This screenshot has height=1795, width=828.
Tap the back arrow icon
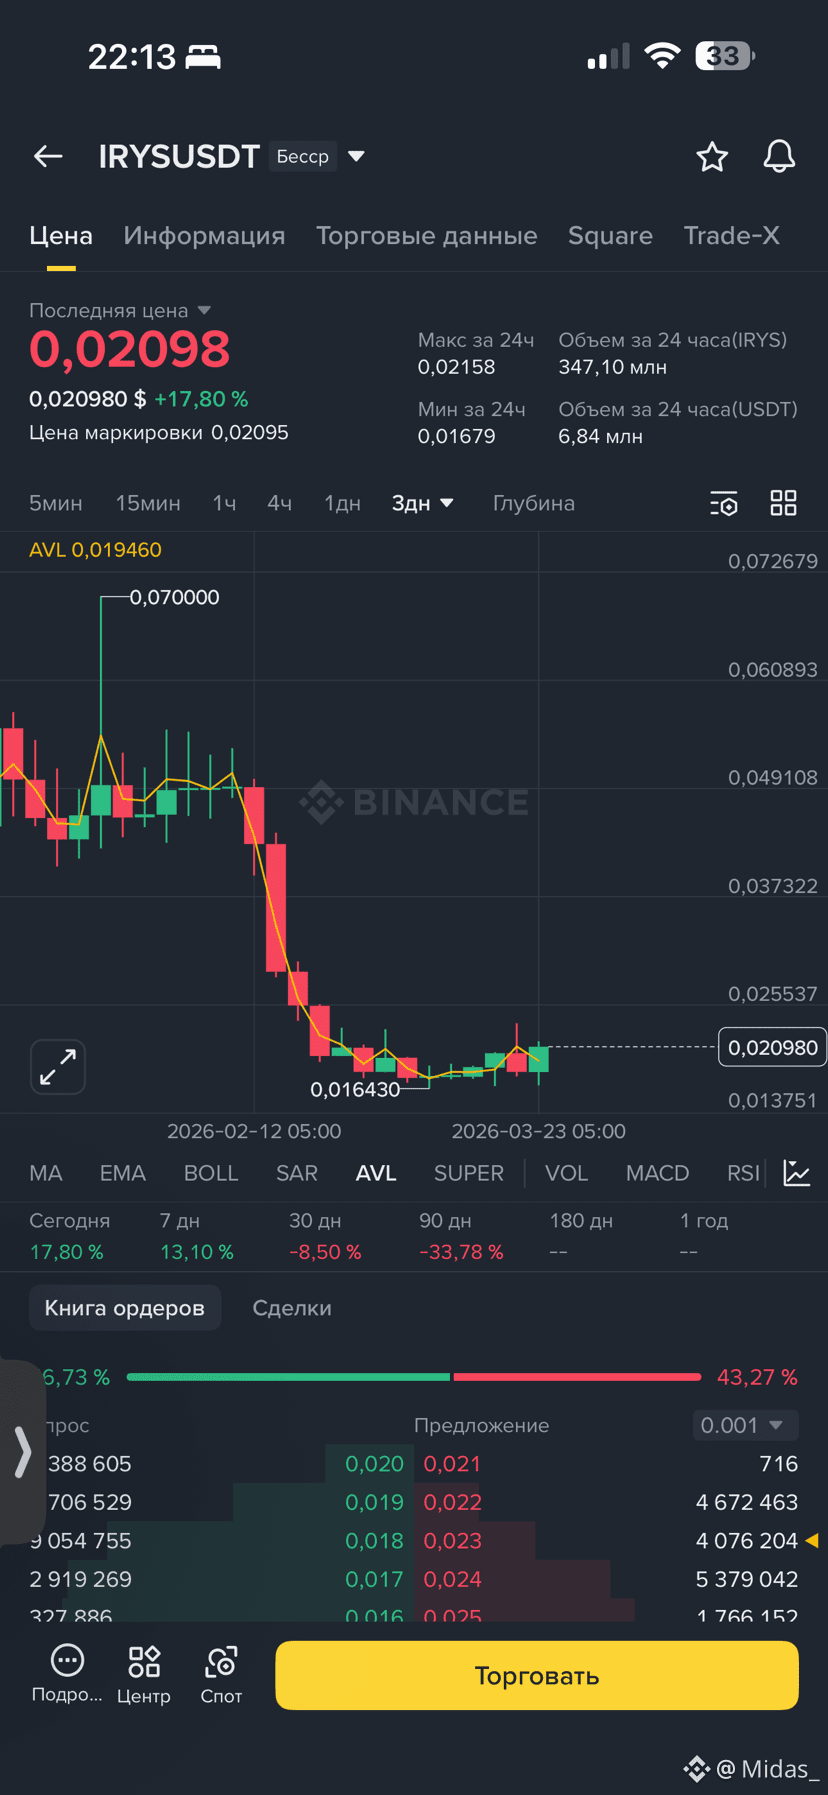(x=48, y=156)
